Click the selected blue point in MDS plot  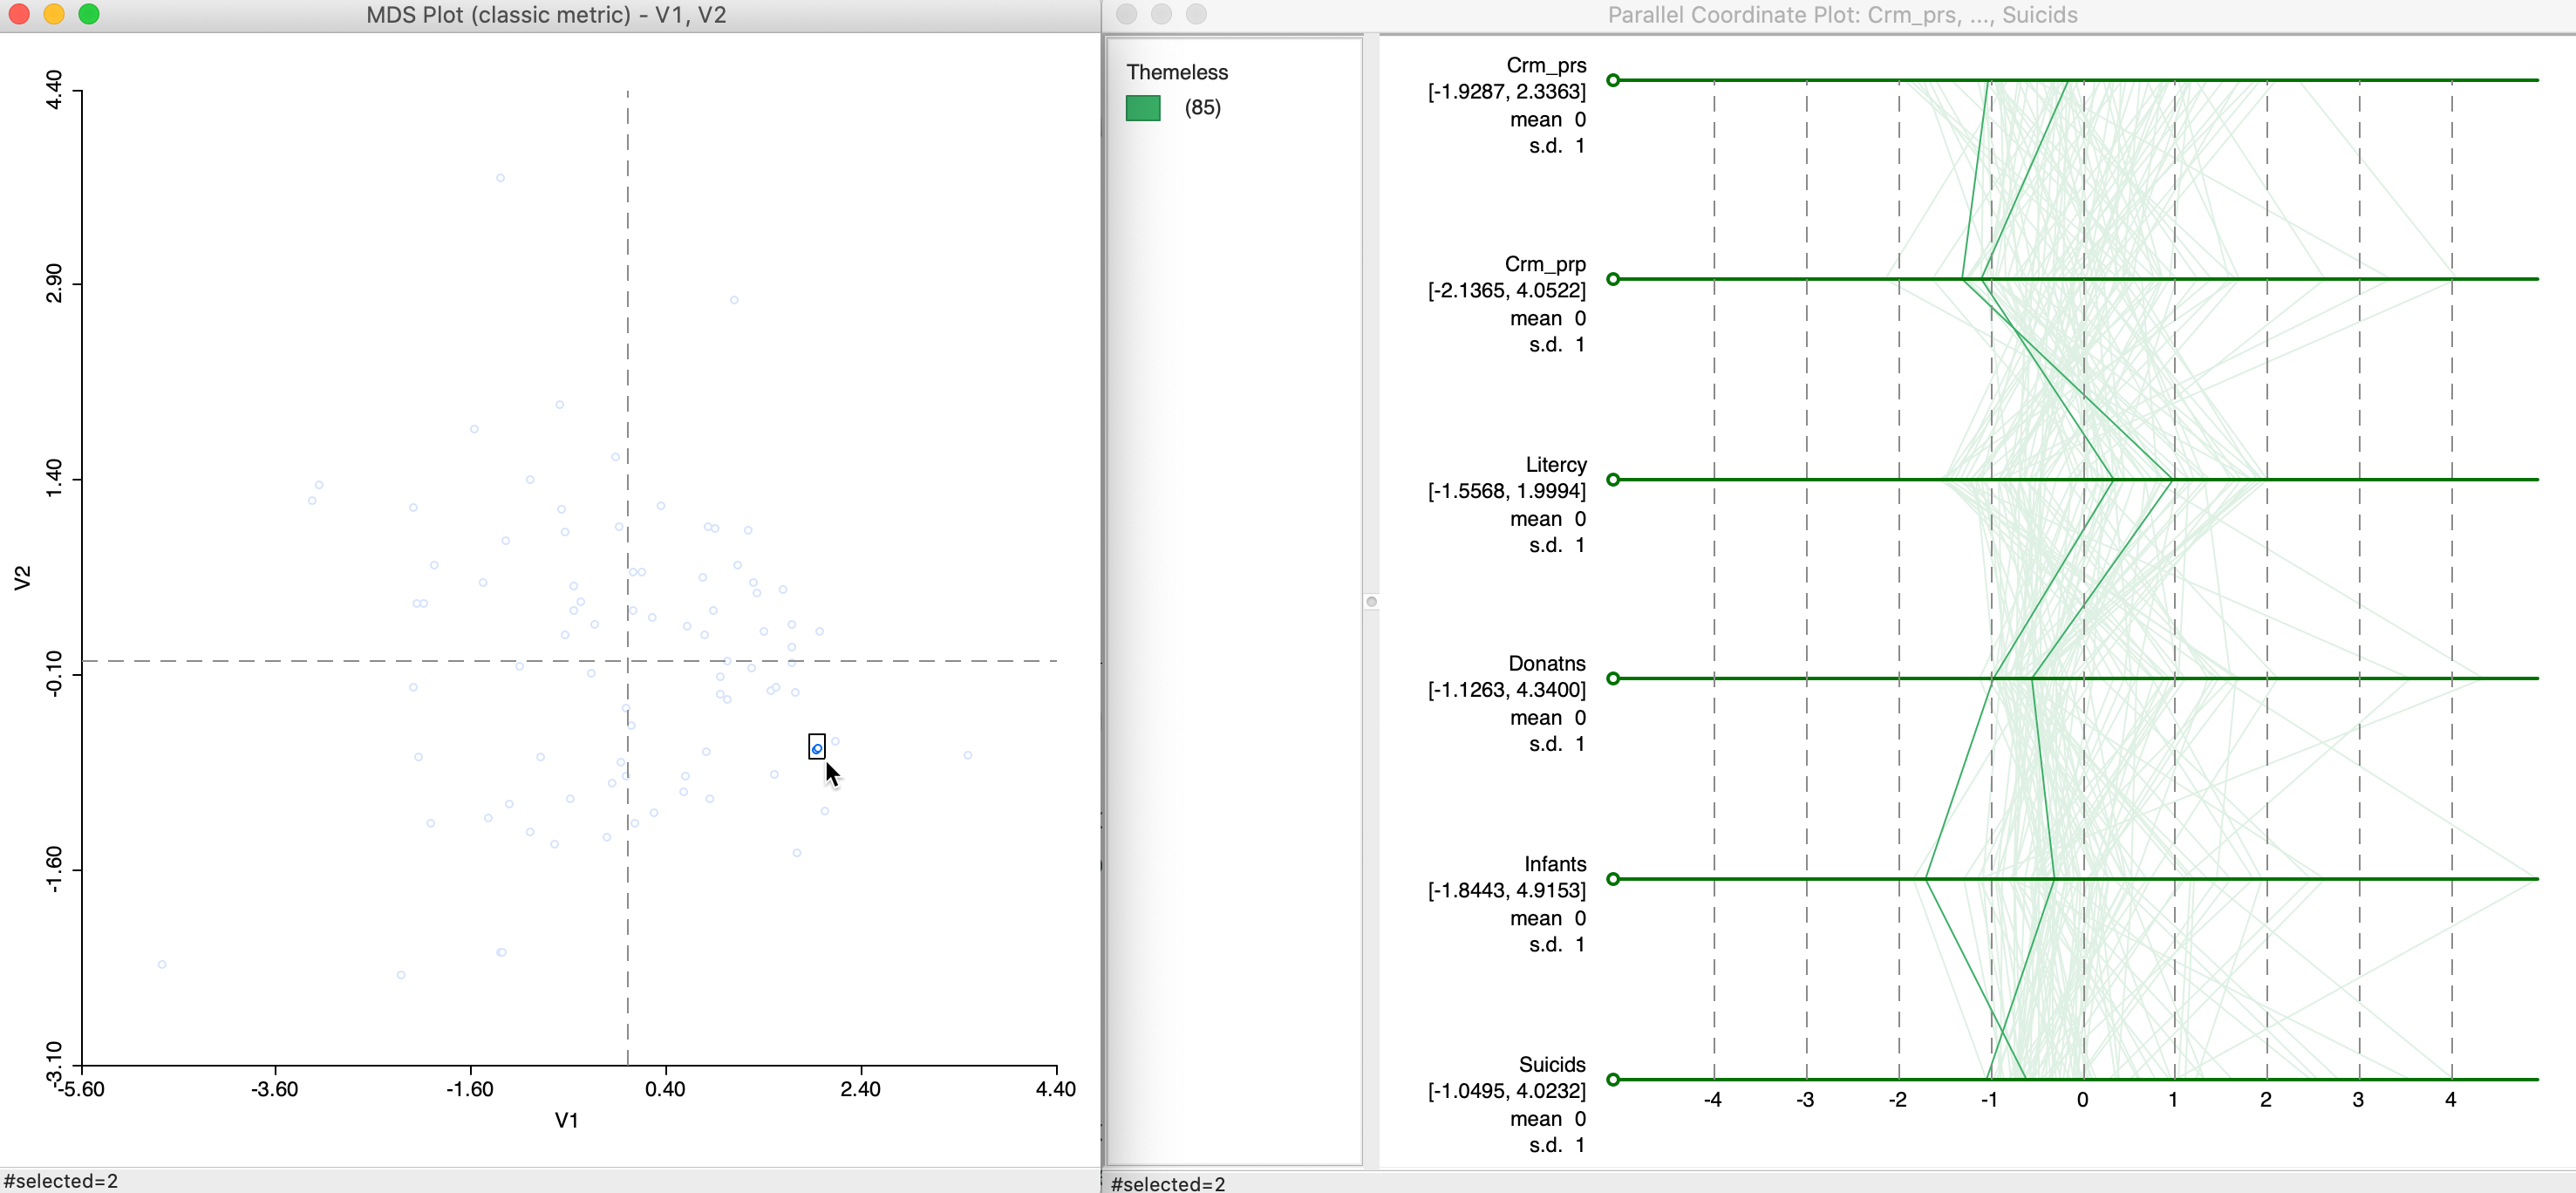(x=817, y=748)
